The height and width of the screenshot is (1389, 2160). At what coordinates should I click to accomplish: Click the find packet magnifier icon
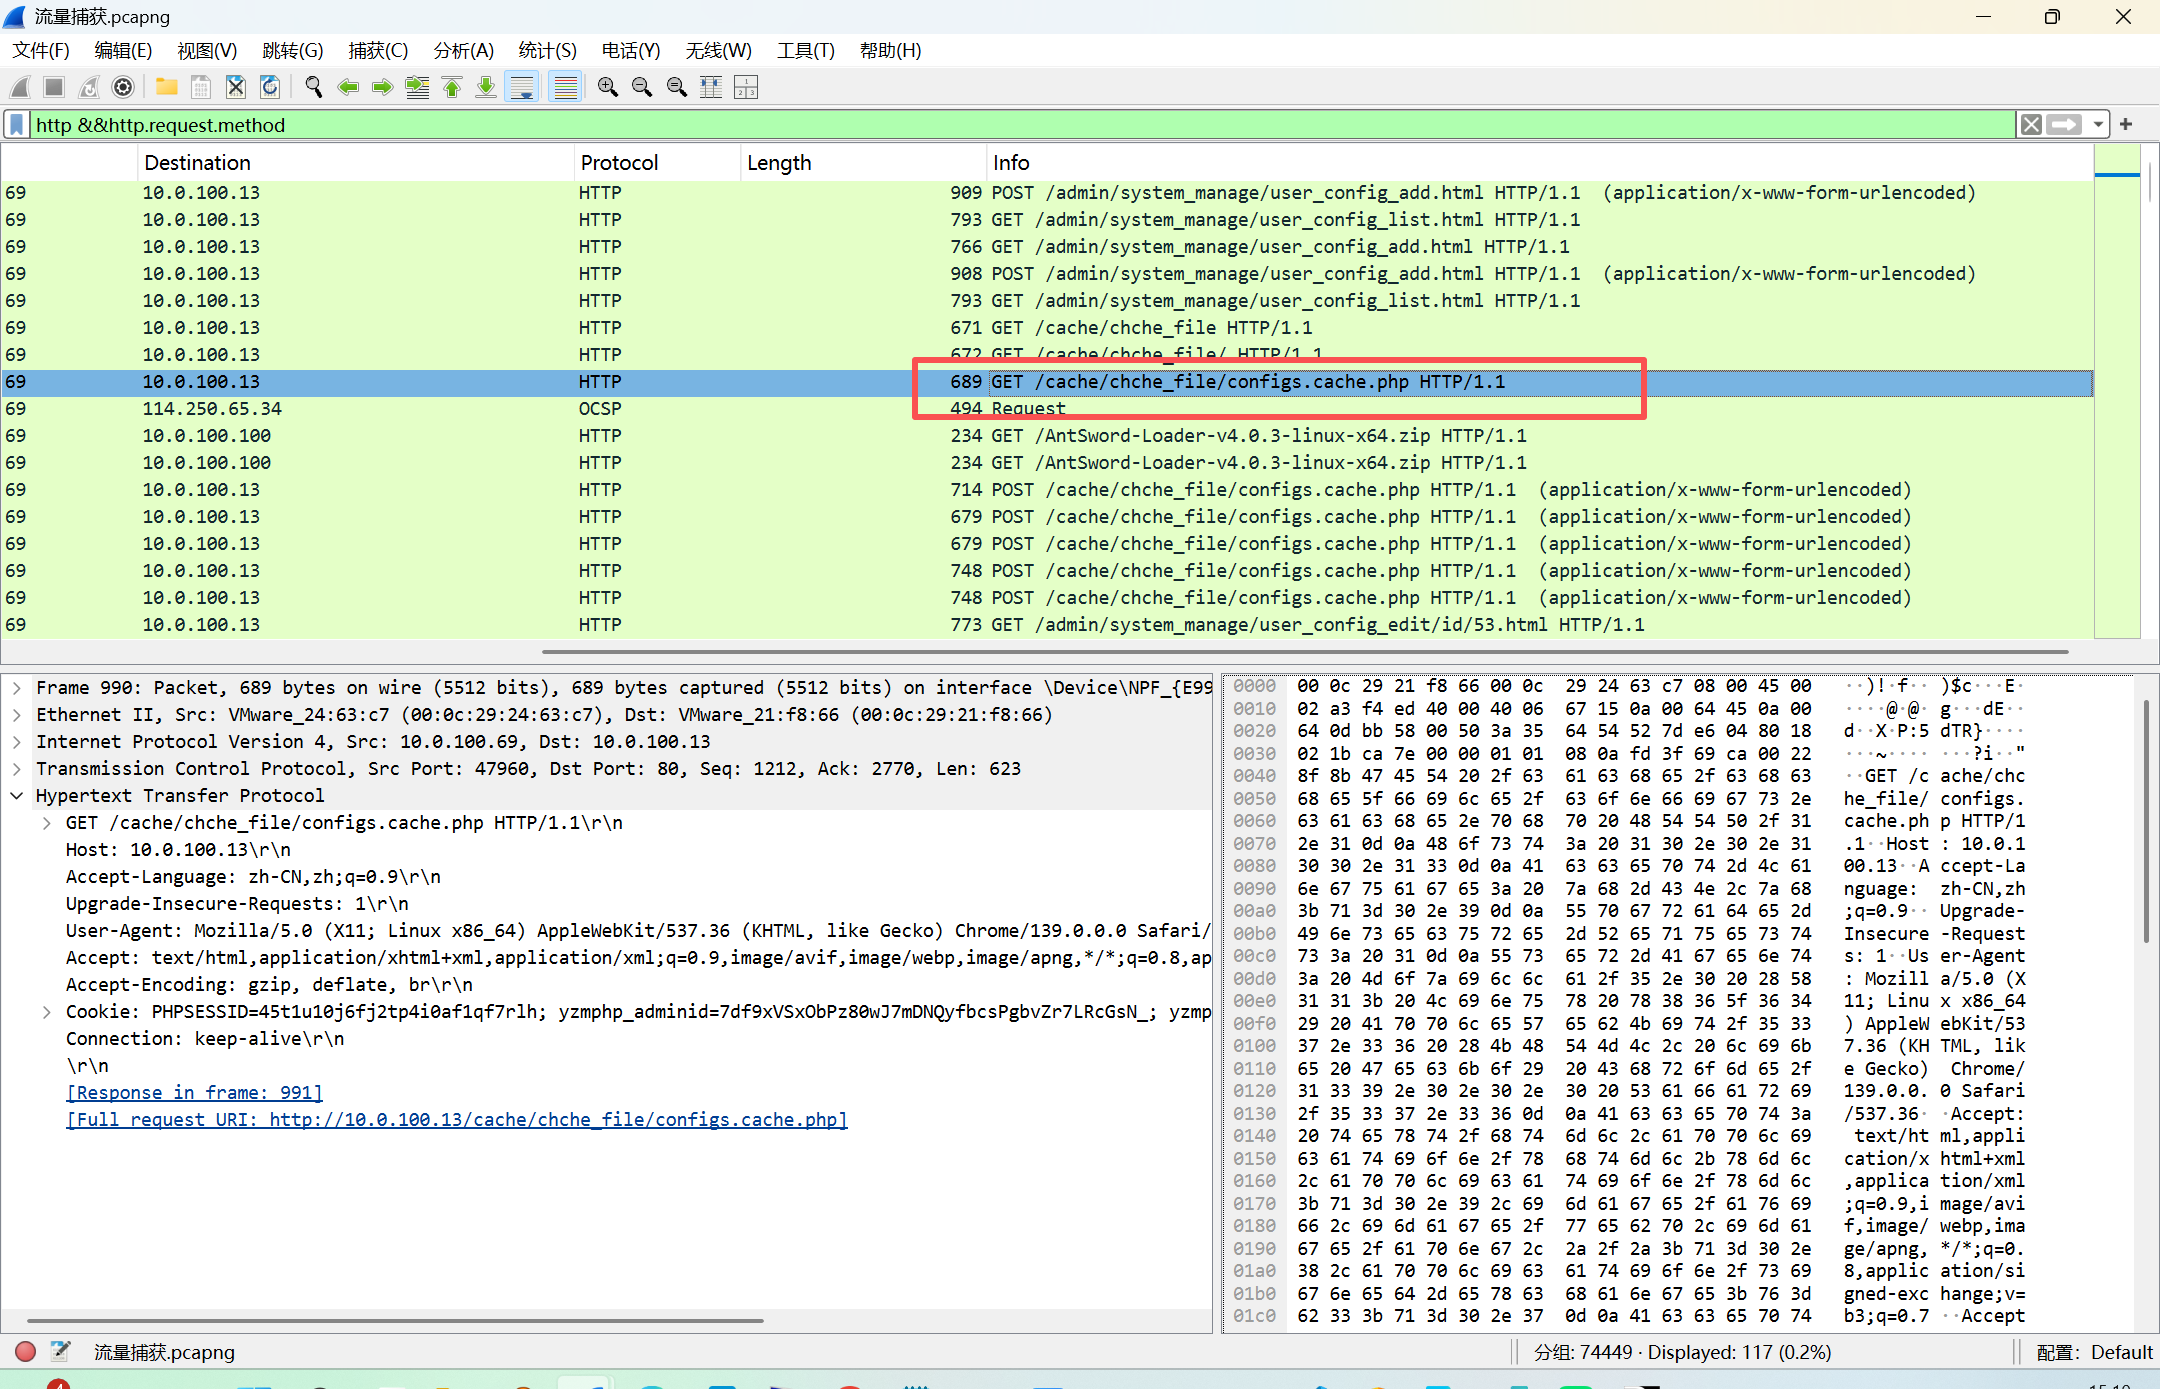pyautogui.click(x=313, y=88)
